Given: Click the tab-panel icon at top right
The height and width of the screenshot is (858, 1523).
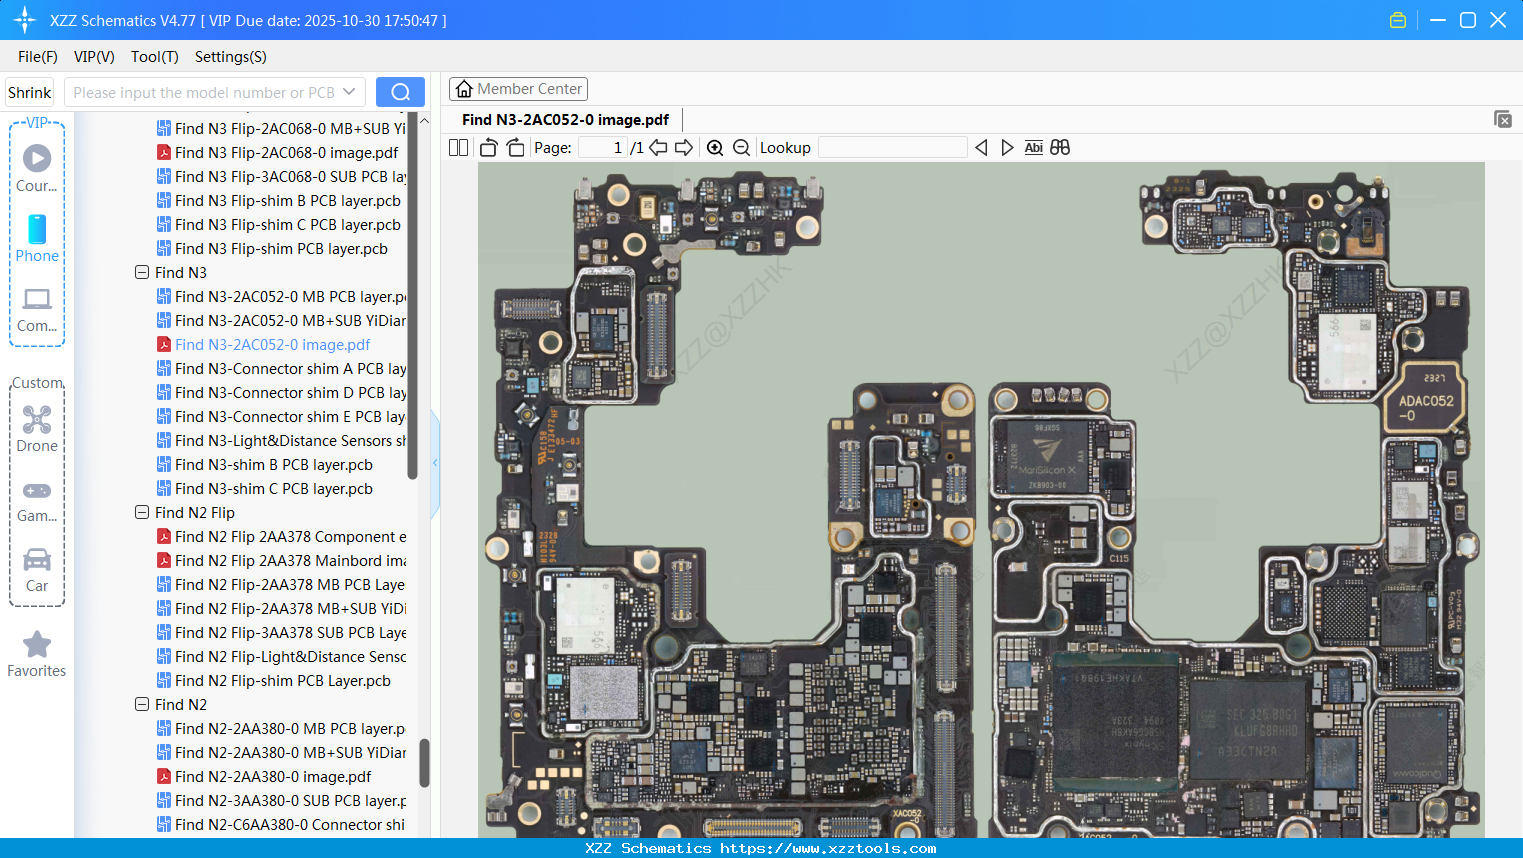Looking at the screenshot, I should coord(1502,119).
